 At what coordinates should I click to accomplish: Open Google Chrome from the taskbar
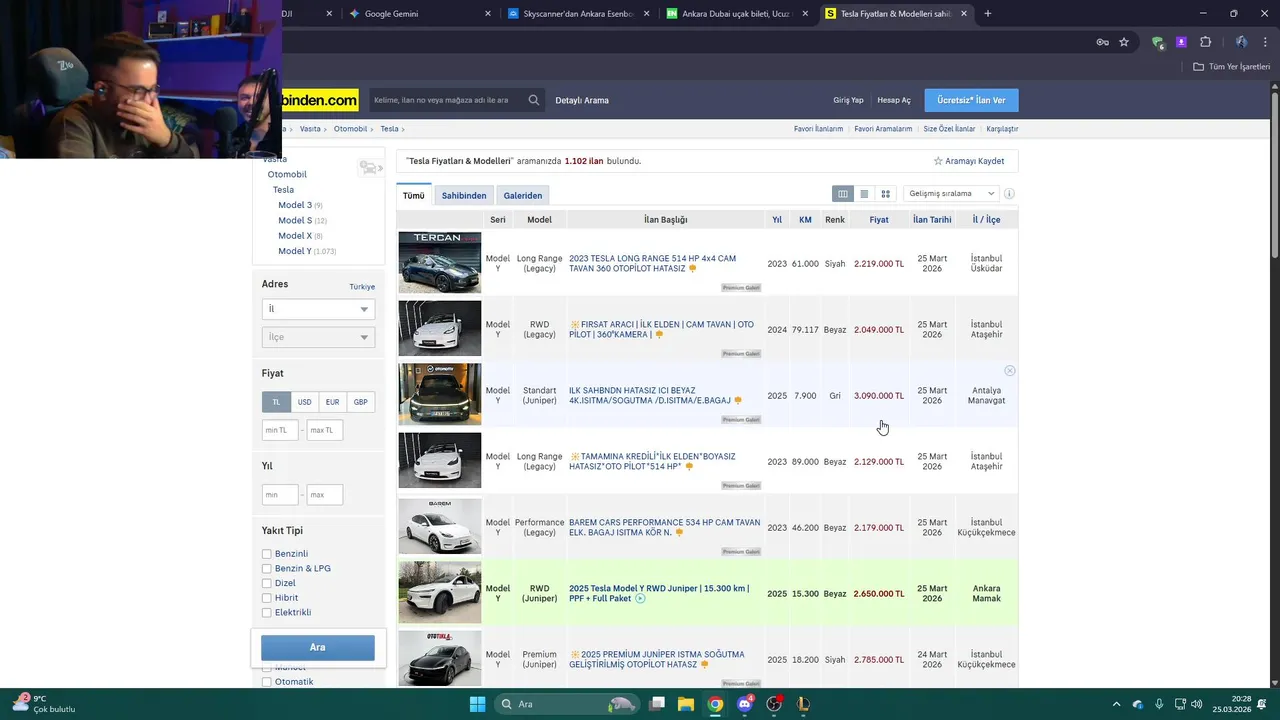pos(715,704)
